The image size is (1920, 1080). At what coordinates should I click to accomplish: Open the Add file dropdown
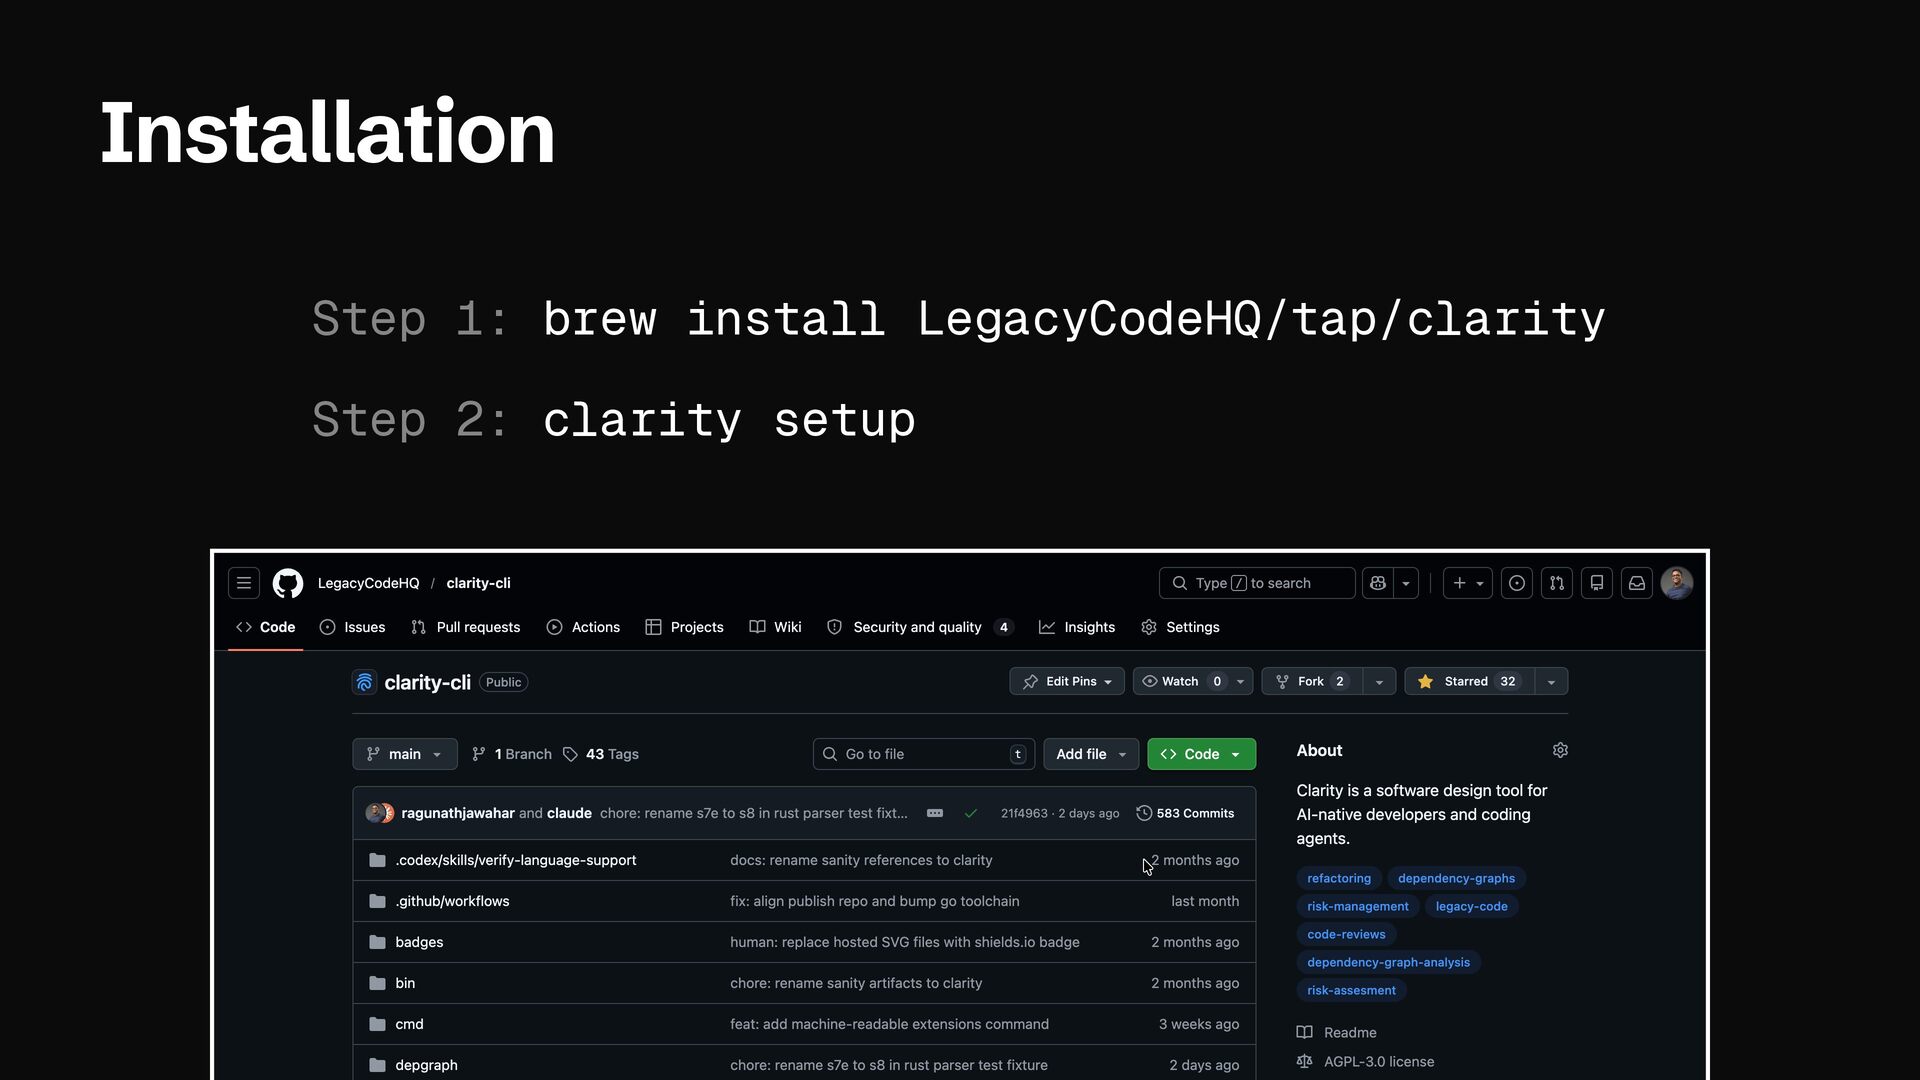1090,754
